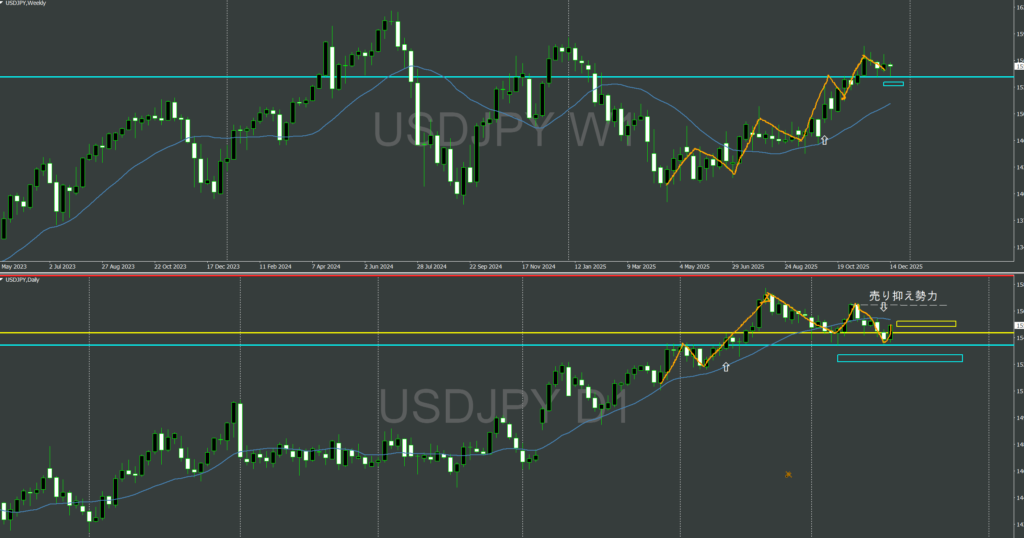Image resolution: width=1024 pixels, height=538 pixels.
Task: Select the 売り抑え勢力 text annotation
Action: (904, 296)
